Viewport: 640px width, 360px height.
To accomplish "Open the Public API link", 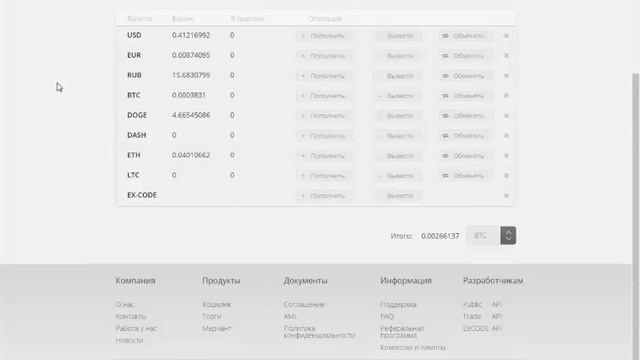I will coord(482,304).
